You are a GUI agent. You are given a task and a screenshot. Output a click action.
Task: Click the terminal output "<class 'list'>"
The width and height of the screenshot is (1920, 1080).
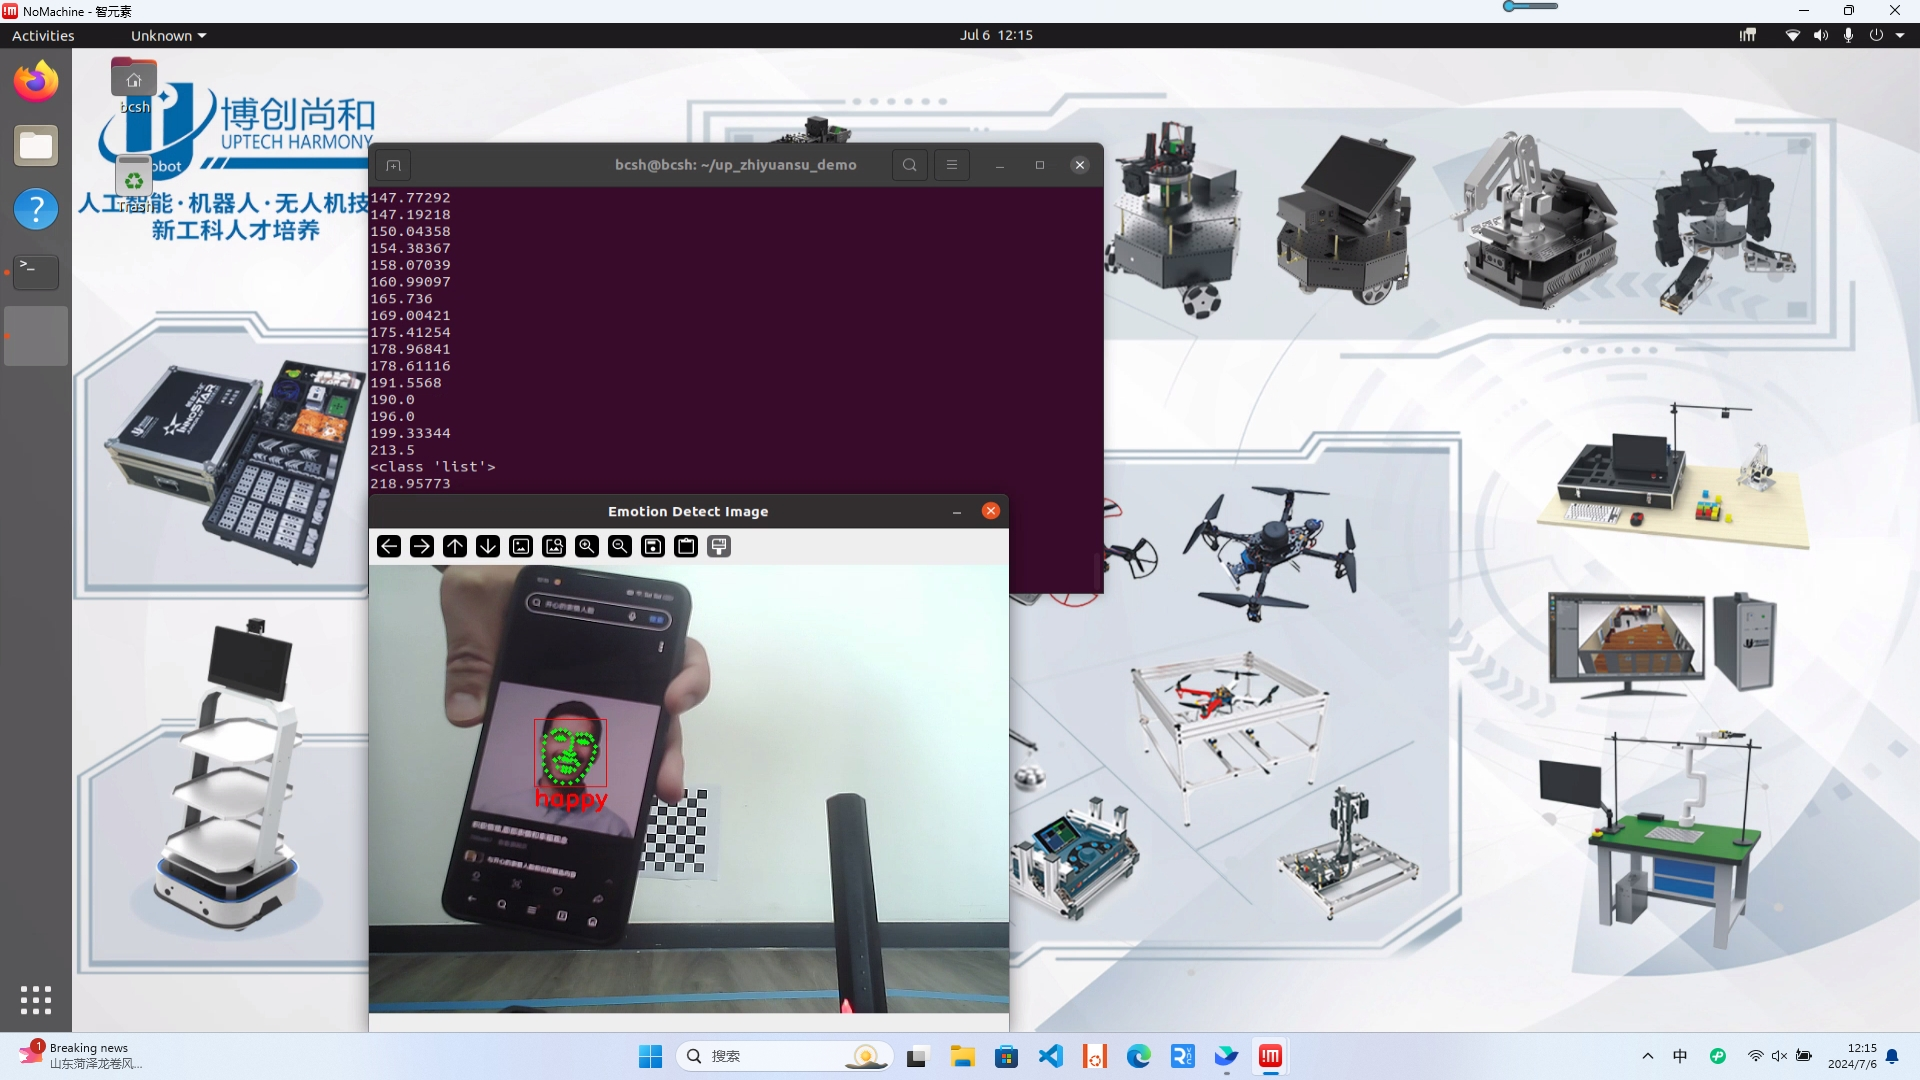click(433, 467)
